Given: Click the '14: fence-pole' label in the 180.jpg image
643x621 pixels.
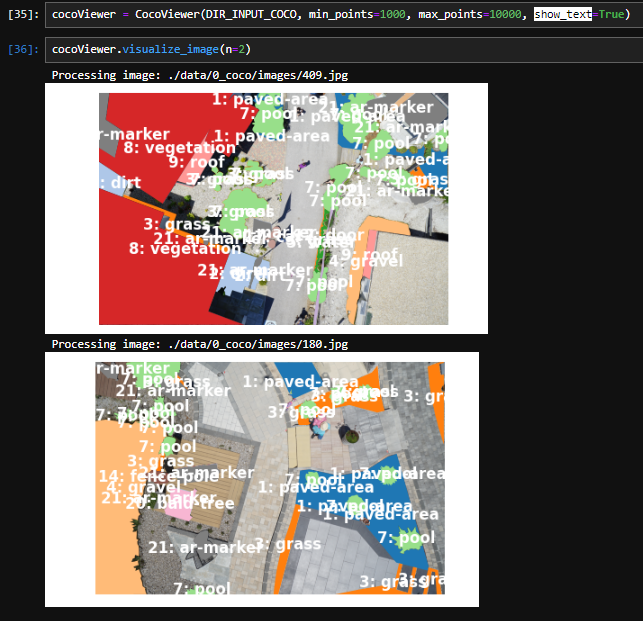Looking at the screenshot, I should click(159, 476).
